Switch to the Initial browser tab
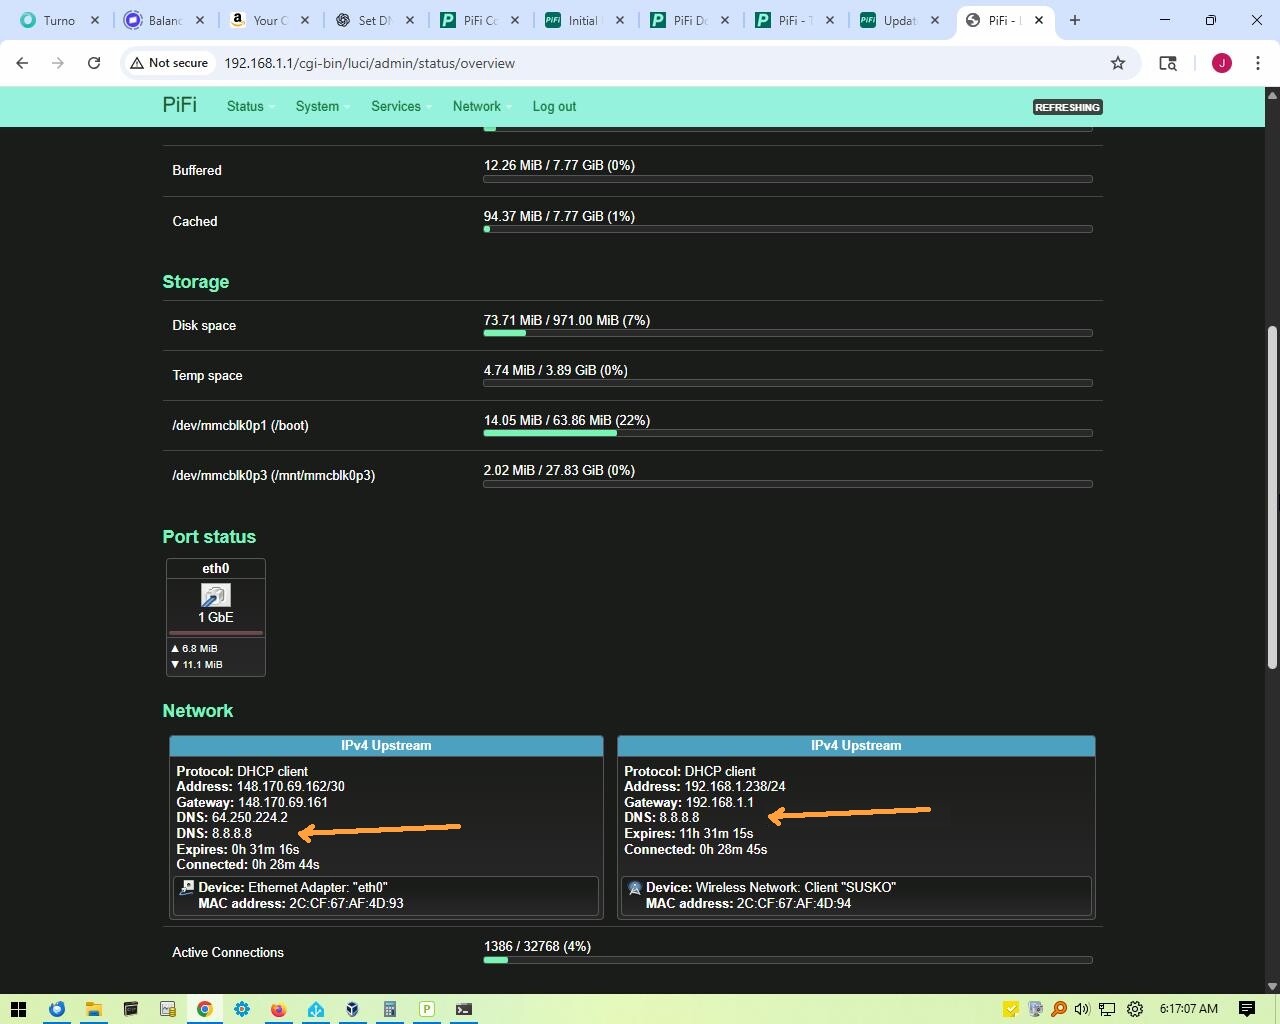 pos(582,20)
